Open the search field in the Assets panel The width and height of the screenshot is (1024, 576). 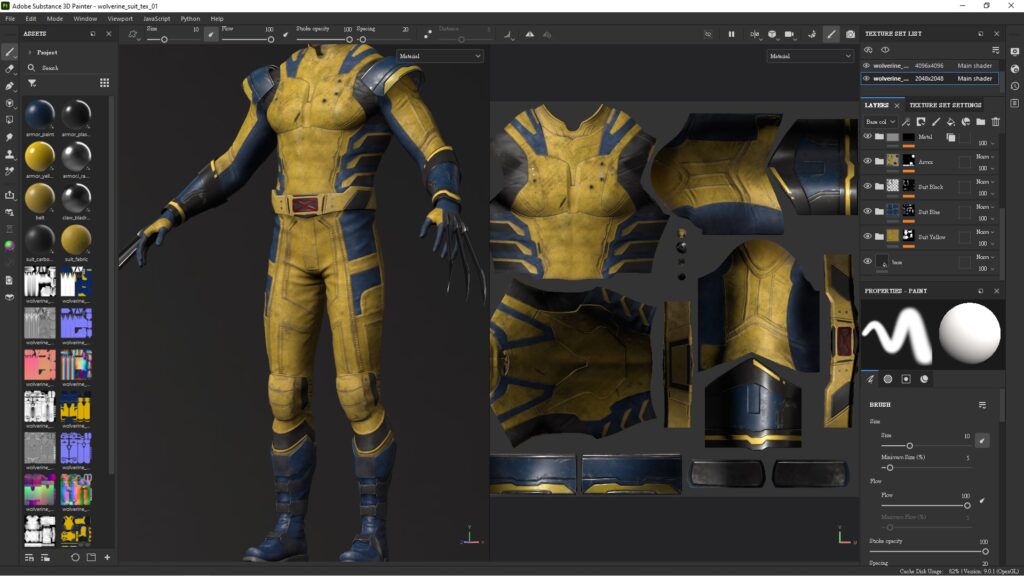pyautogui.click(x=55, y=69)
